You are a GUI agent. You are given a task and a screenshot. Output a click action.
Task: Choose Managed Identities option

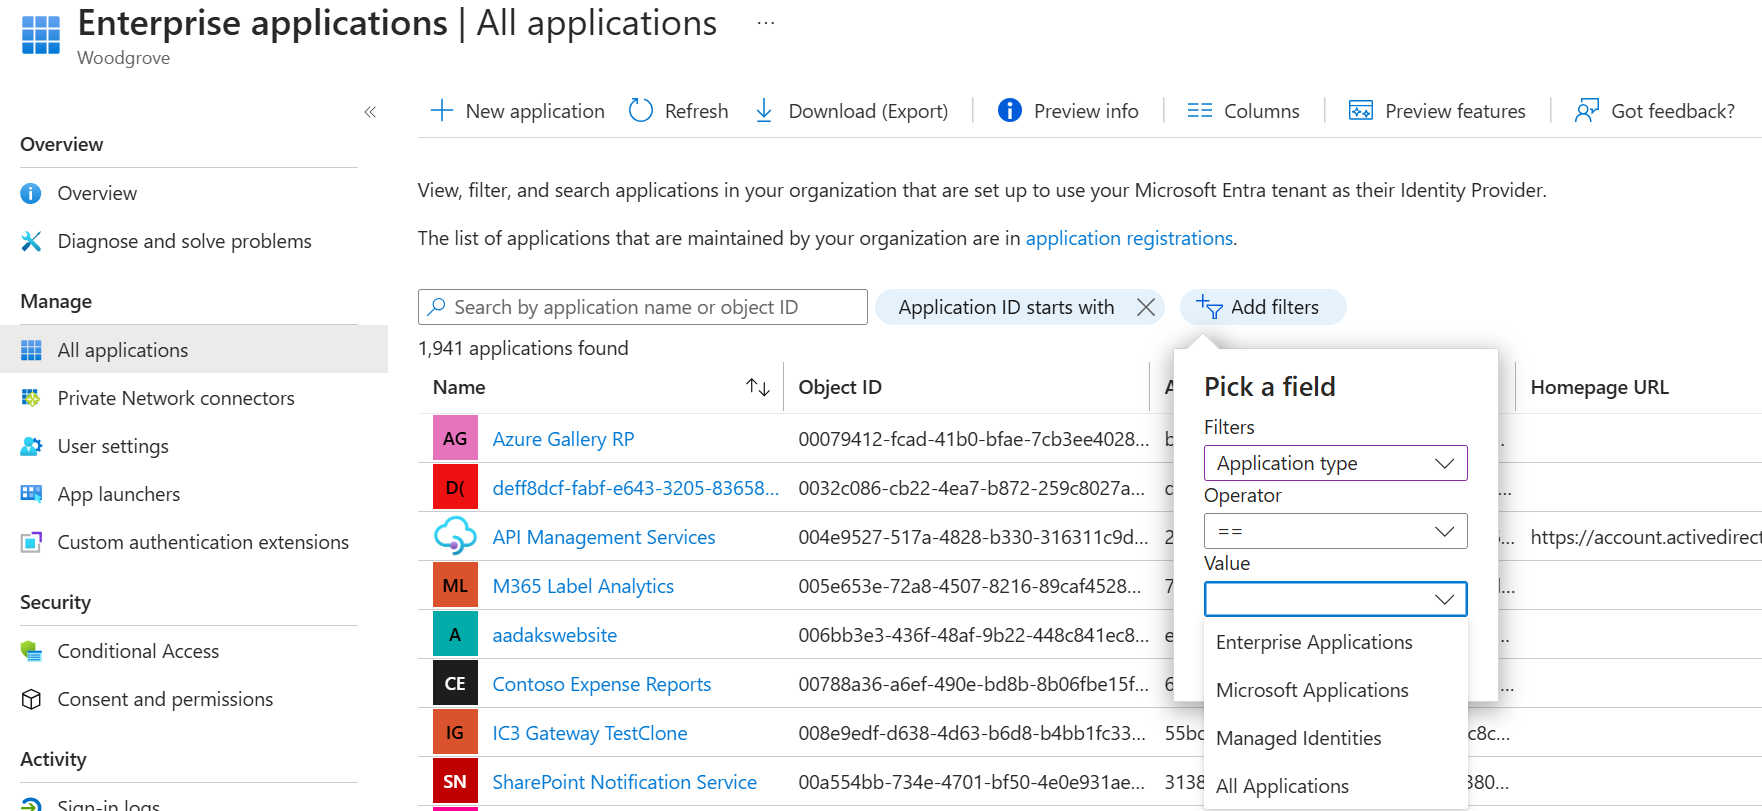click(1298, 738)
